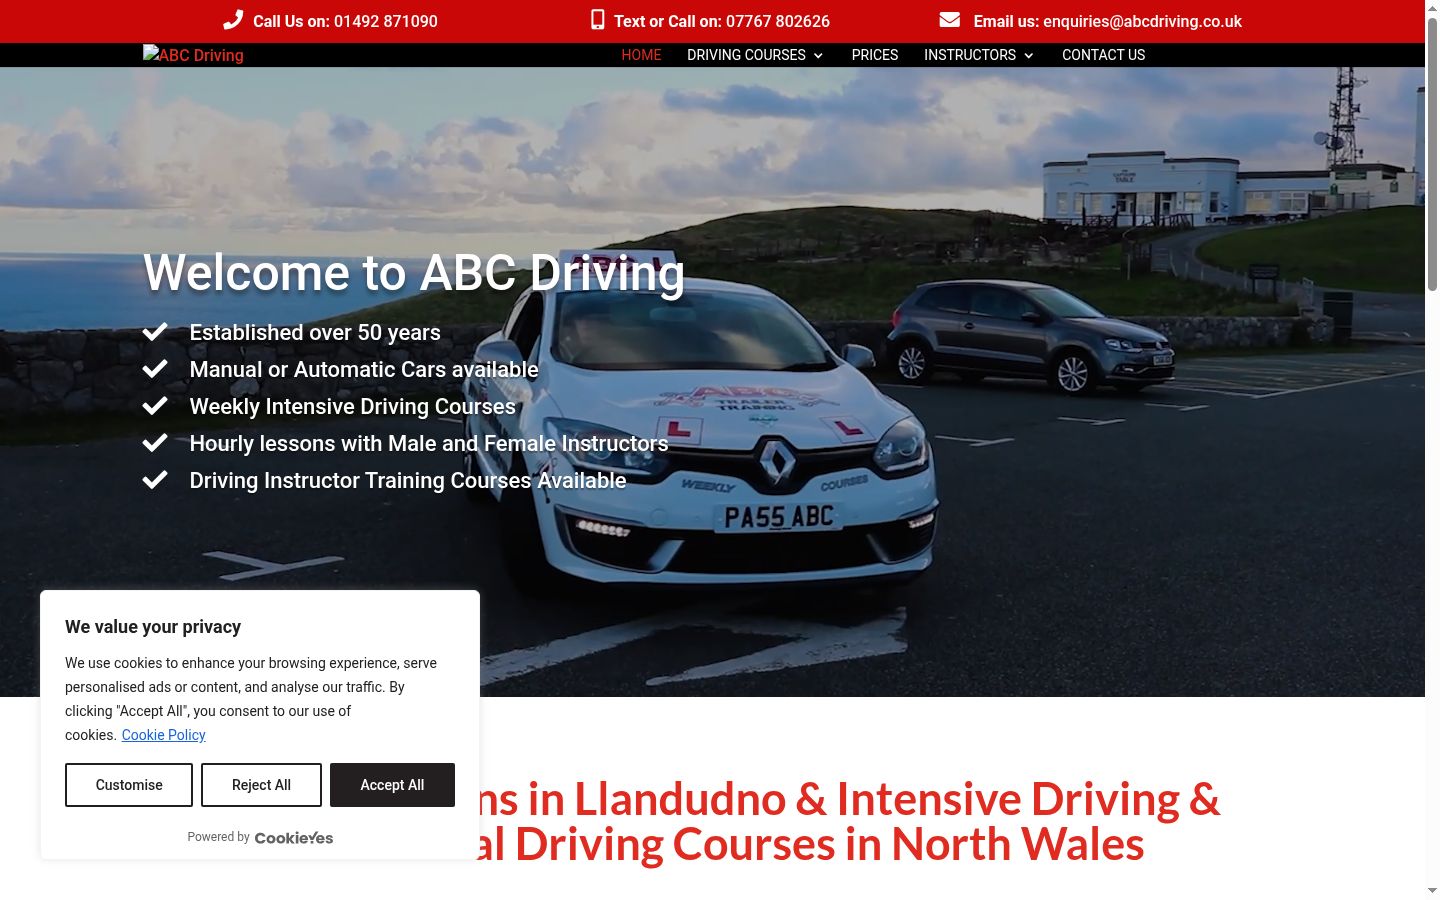The width and height of the screenshot is (1440, 900).
Task: Click the phone handset icon in top bar
Action: click(233, 20)
